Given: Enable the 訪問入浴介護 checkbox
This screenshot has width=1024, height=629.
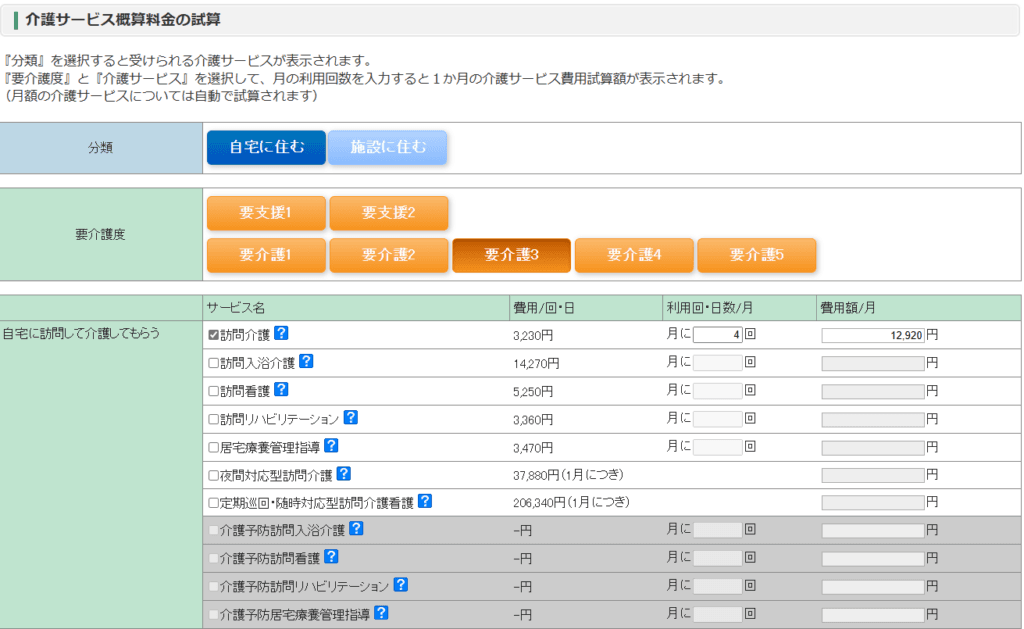Looking at the screenshot, I should [x=213, y=363].
